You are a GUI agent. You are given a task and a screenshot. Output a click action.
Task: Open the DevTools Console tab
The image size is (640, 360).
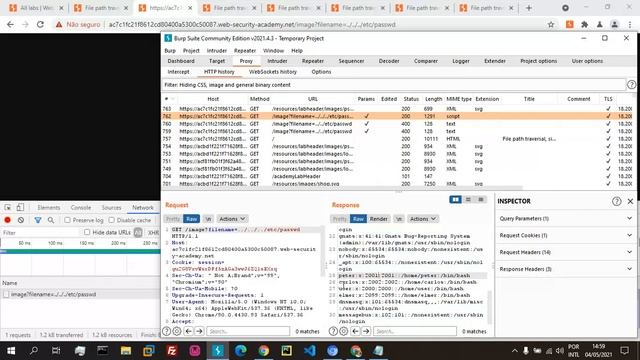81,207
